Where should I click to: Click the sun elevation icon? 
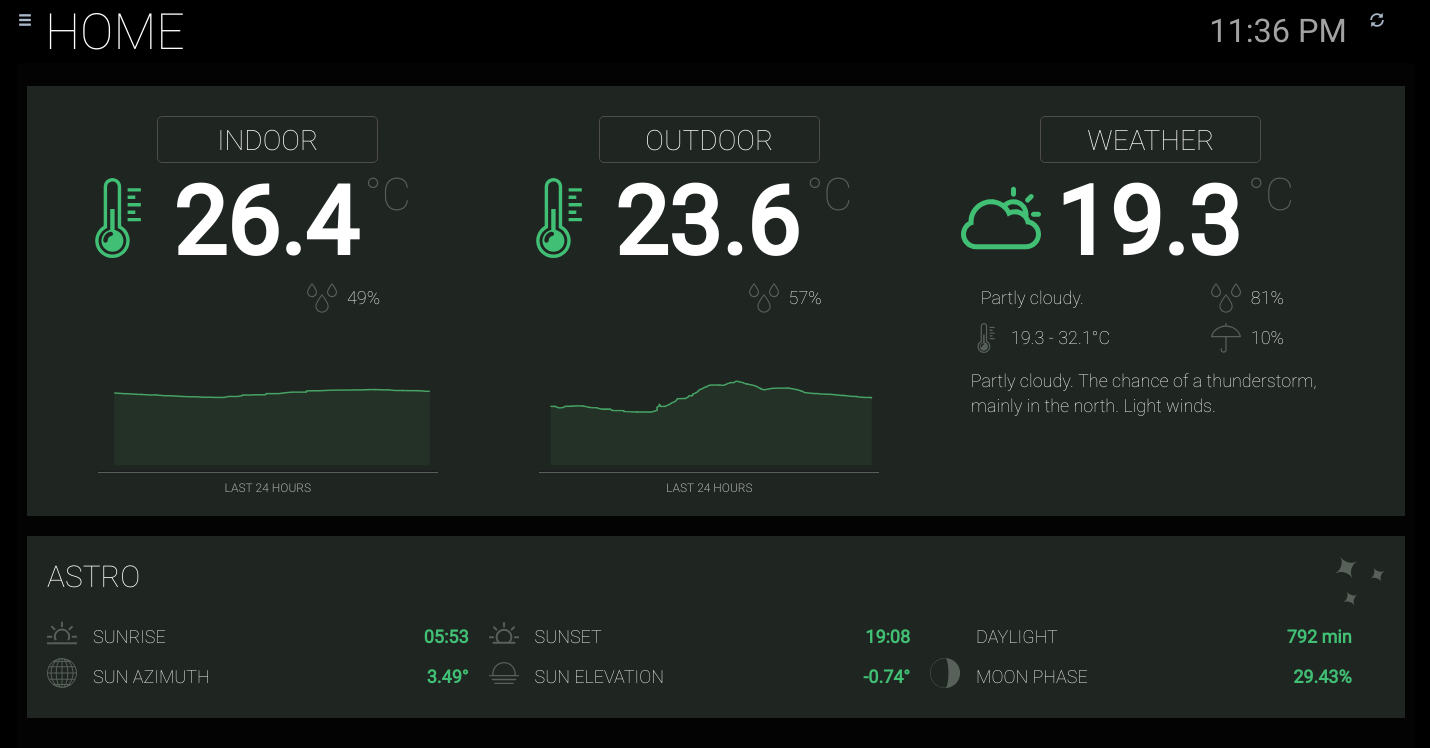coord(504,673)
